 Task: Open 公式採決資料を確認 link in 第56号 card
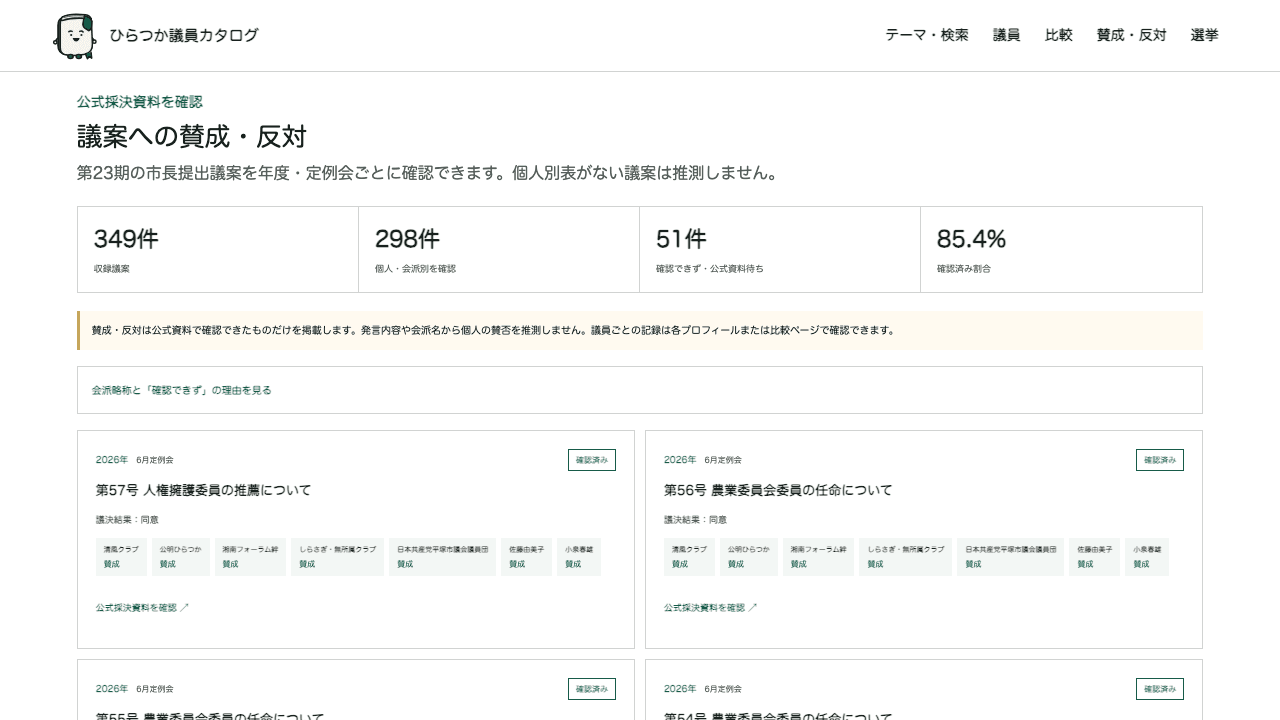click(x=710, y=607)
